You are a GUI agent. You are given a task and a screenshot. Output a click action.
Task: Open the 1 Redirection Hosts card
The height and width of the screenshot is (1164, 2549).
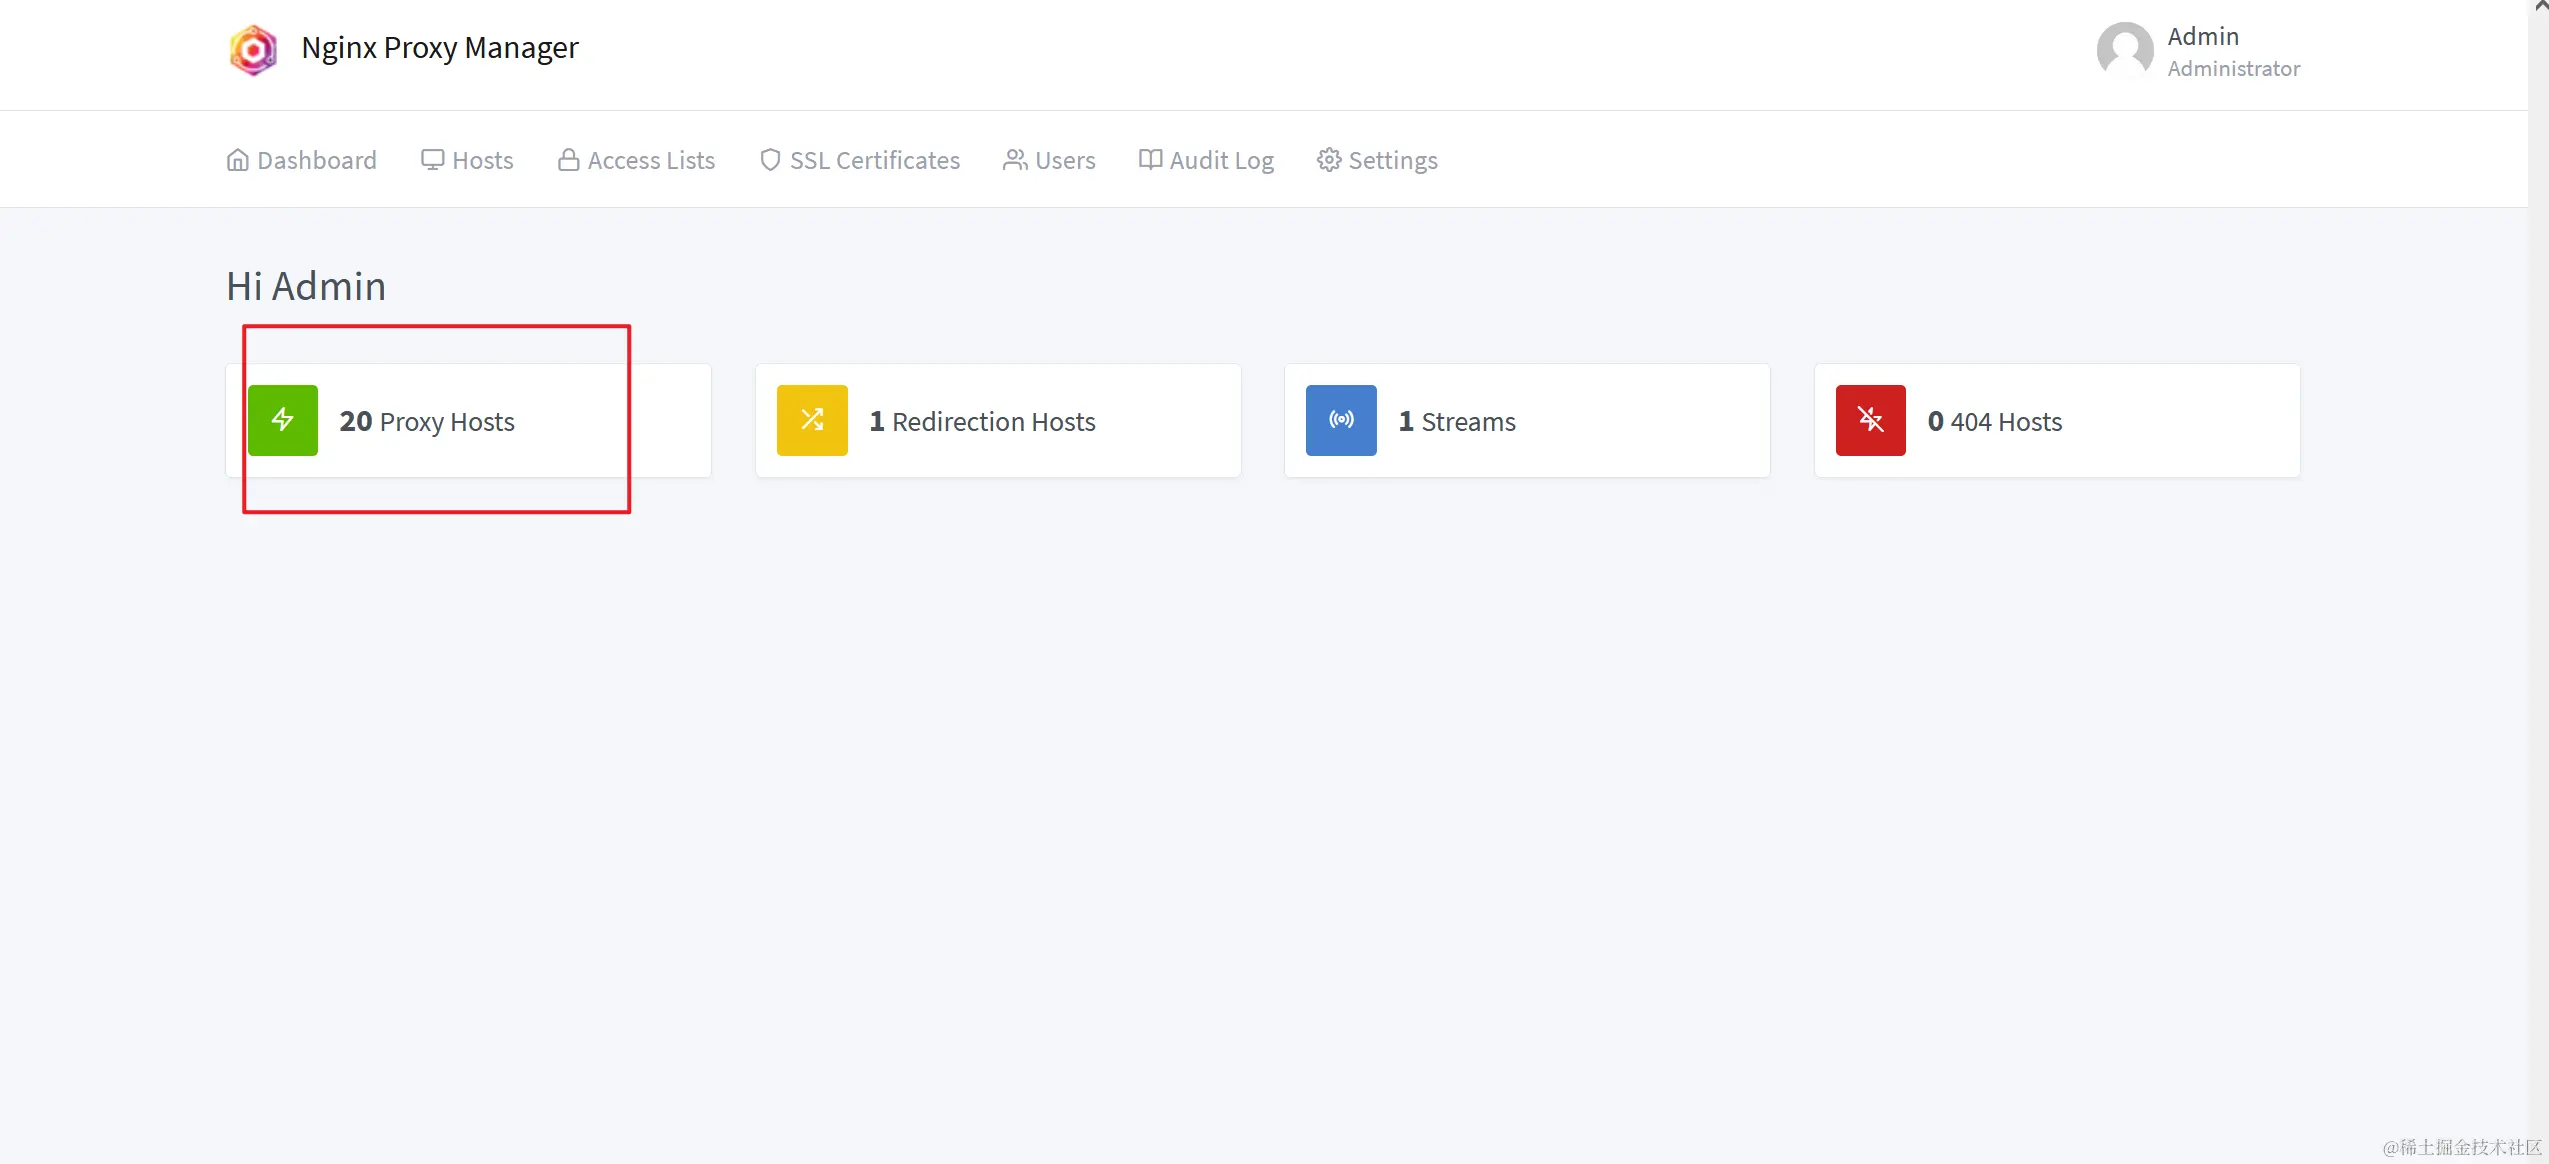pyautogui.click(x=982, y=422)
